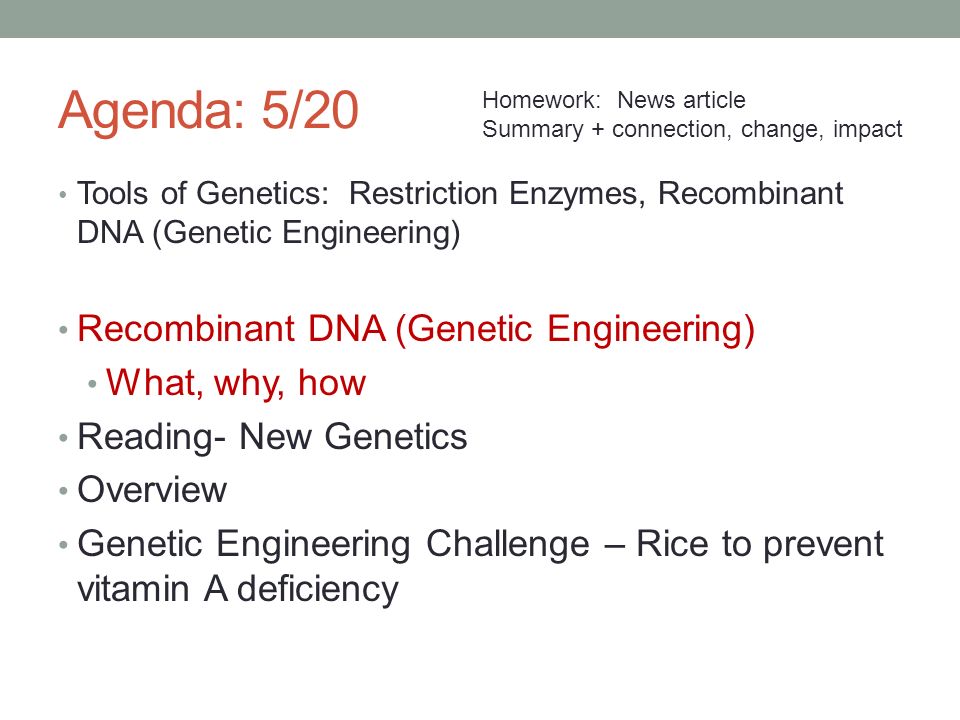Click red Recombinant DNA (Genetic Engineering) heading
This screenshot has width=960, height=720.
(416, 329)
